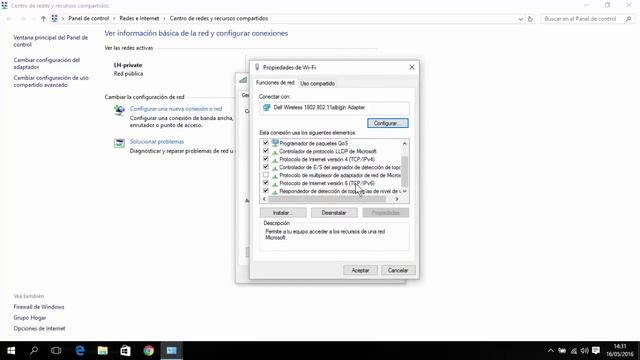Toggle the Protocolo de Internet versión 4 checkbox
The height and width of the screenshot is (360, 640).
point(266,159)
